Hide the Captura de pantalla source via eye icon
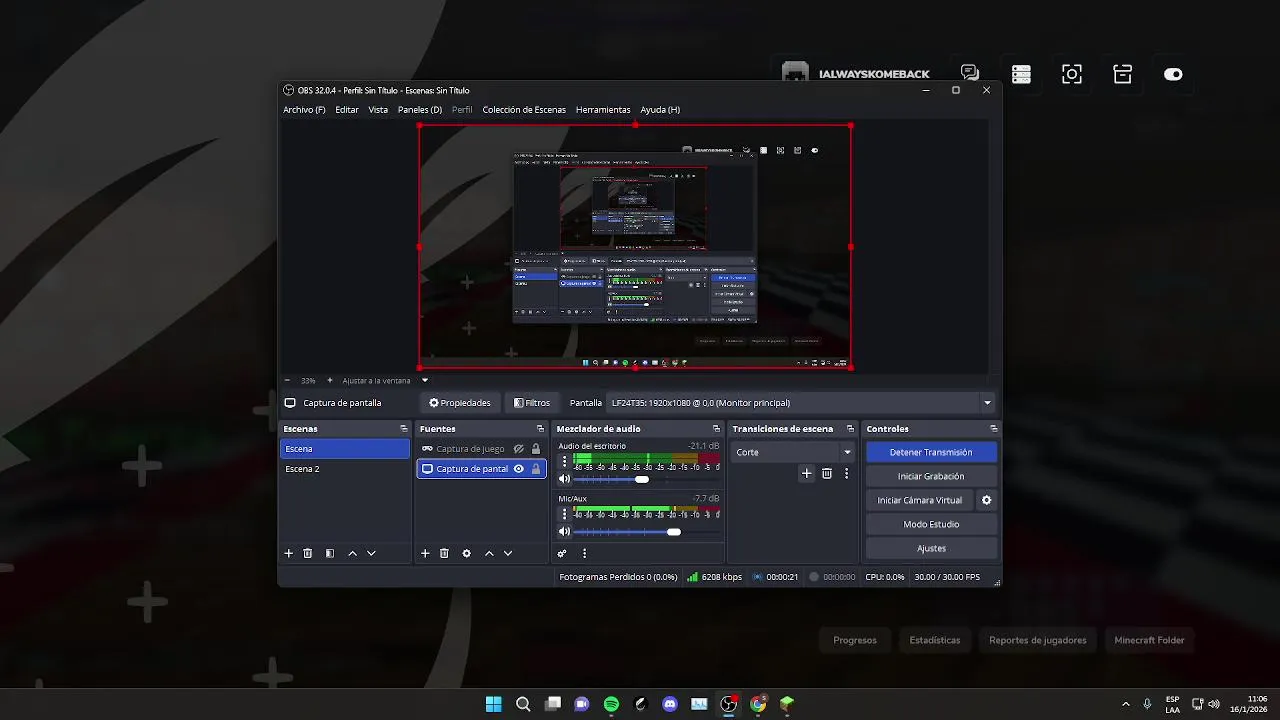The width and height of the screenshot is (1280, 720). pos(518,469)
